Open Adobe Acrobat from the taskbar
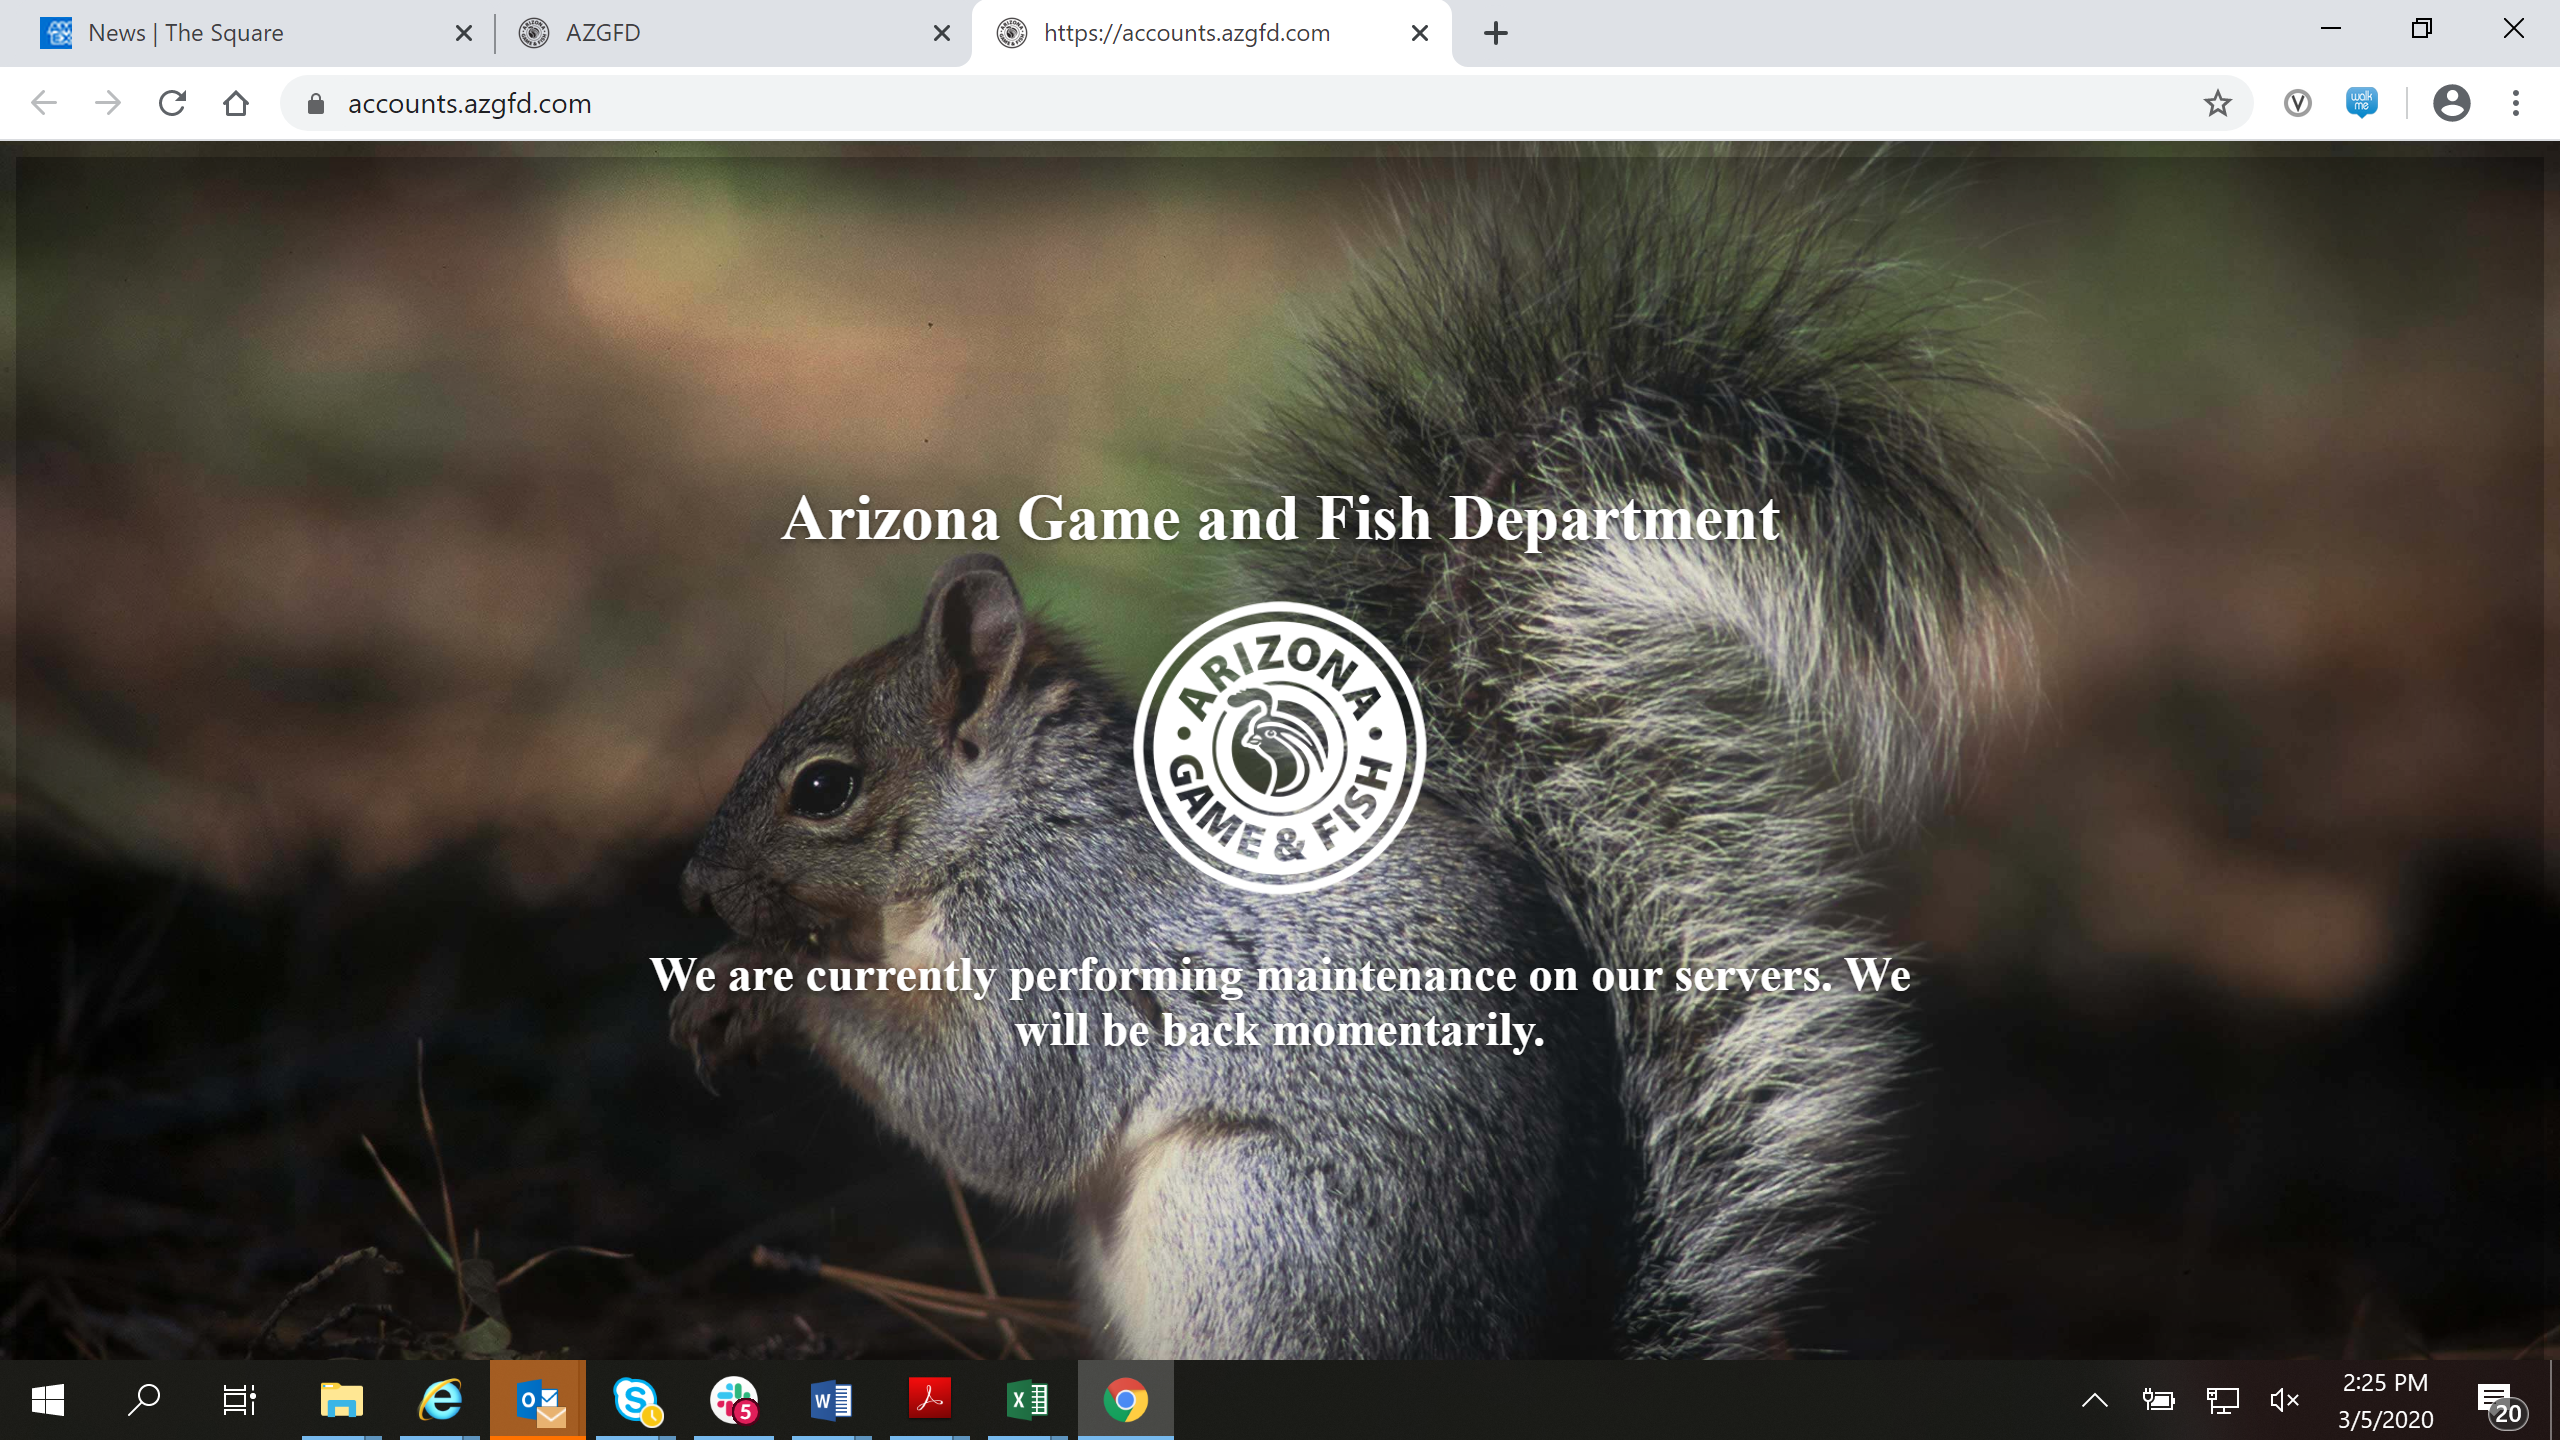The height and width of the screenshot is (1440, 2560). click(930, 1400)
